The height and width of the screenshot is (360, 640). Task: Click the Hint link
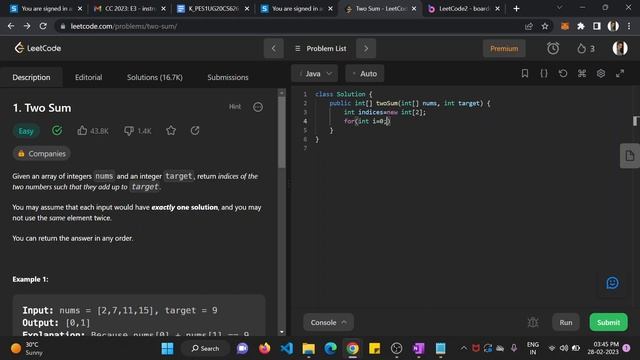[x=235, y=107]
